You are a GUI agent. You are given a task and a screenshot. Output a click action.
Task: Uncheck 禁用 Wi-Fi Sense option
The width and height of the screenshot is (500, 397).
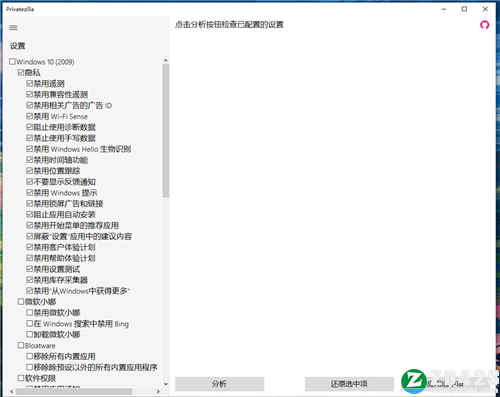tap(29, 116)
